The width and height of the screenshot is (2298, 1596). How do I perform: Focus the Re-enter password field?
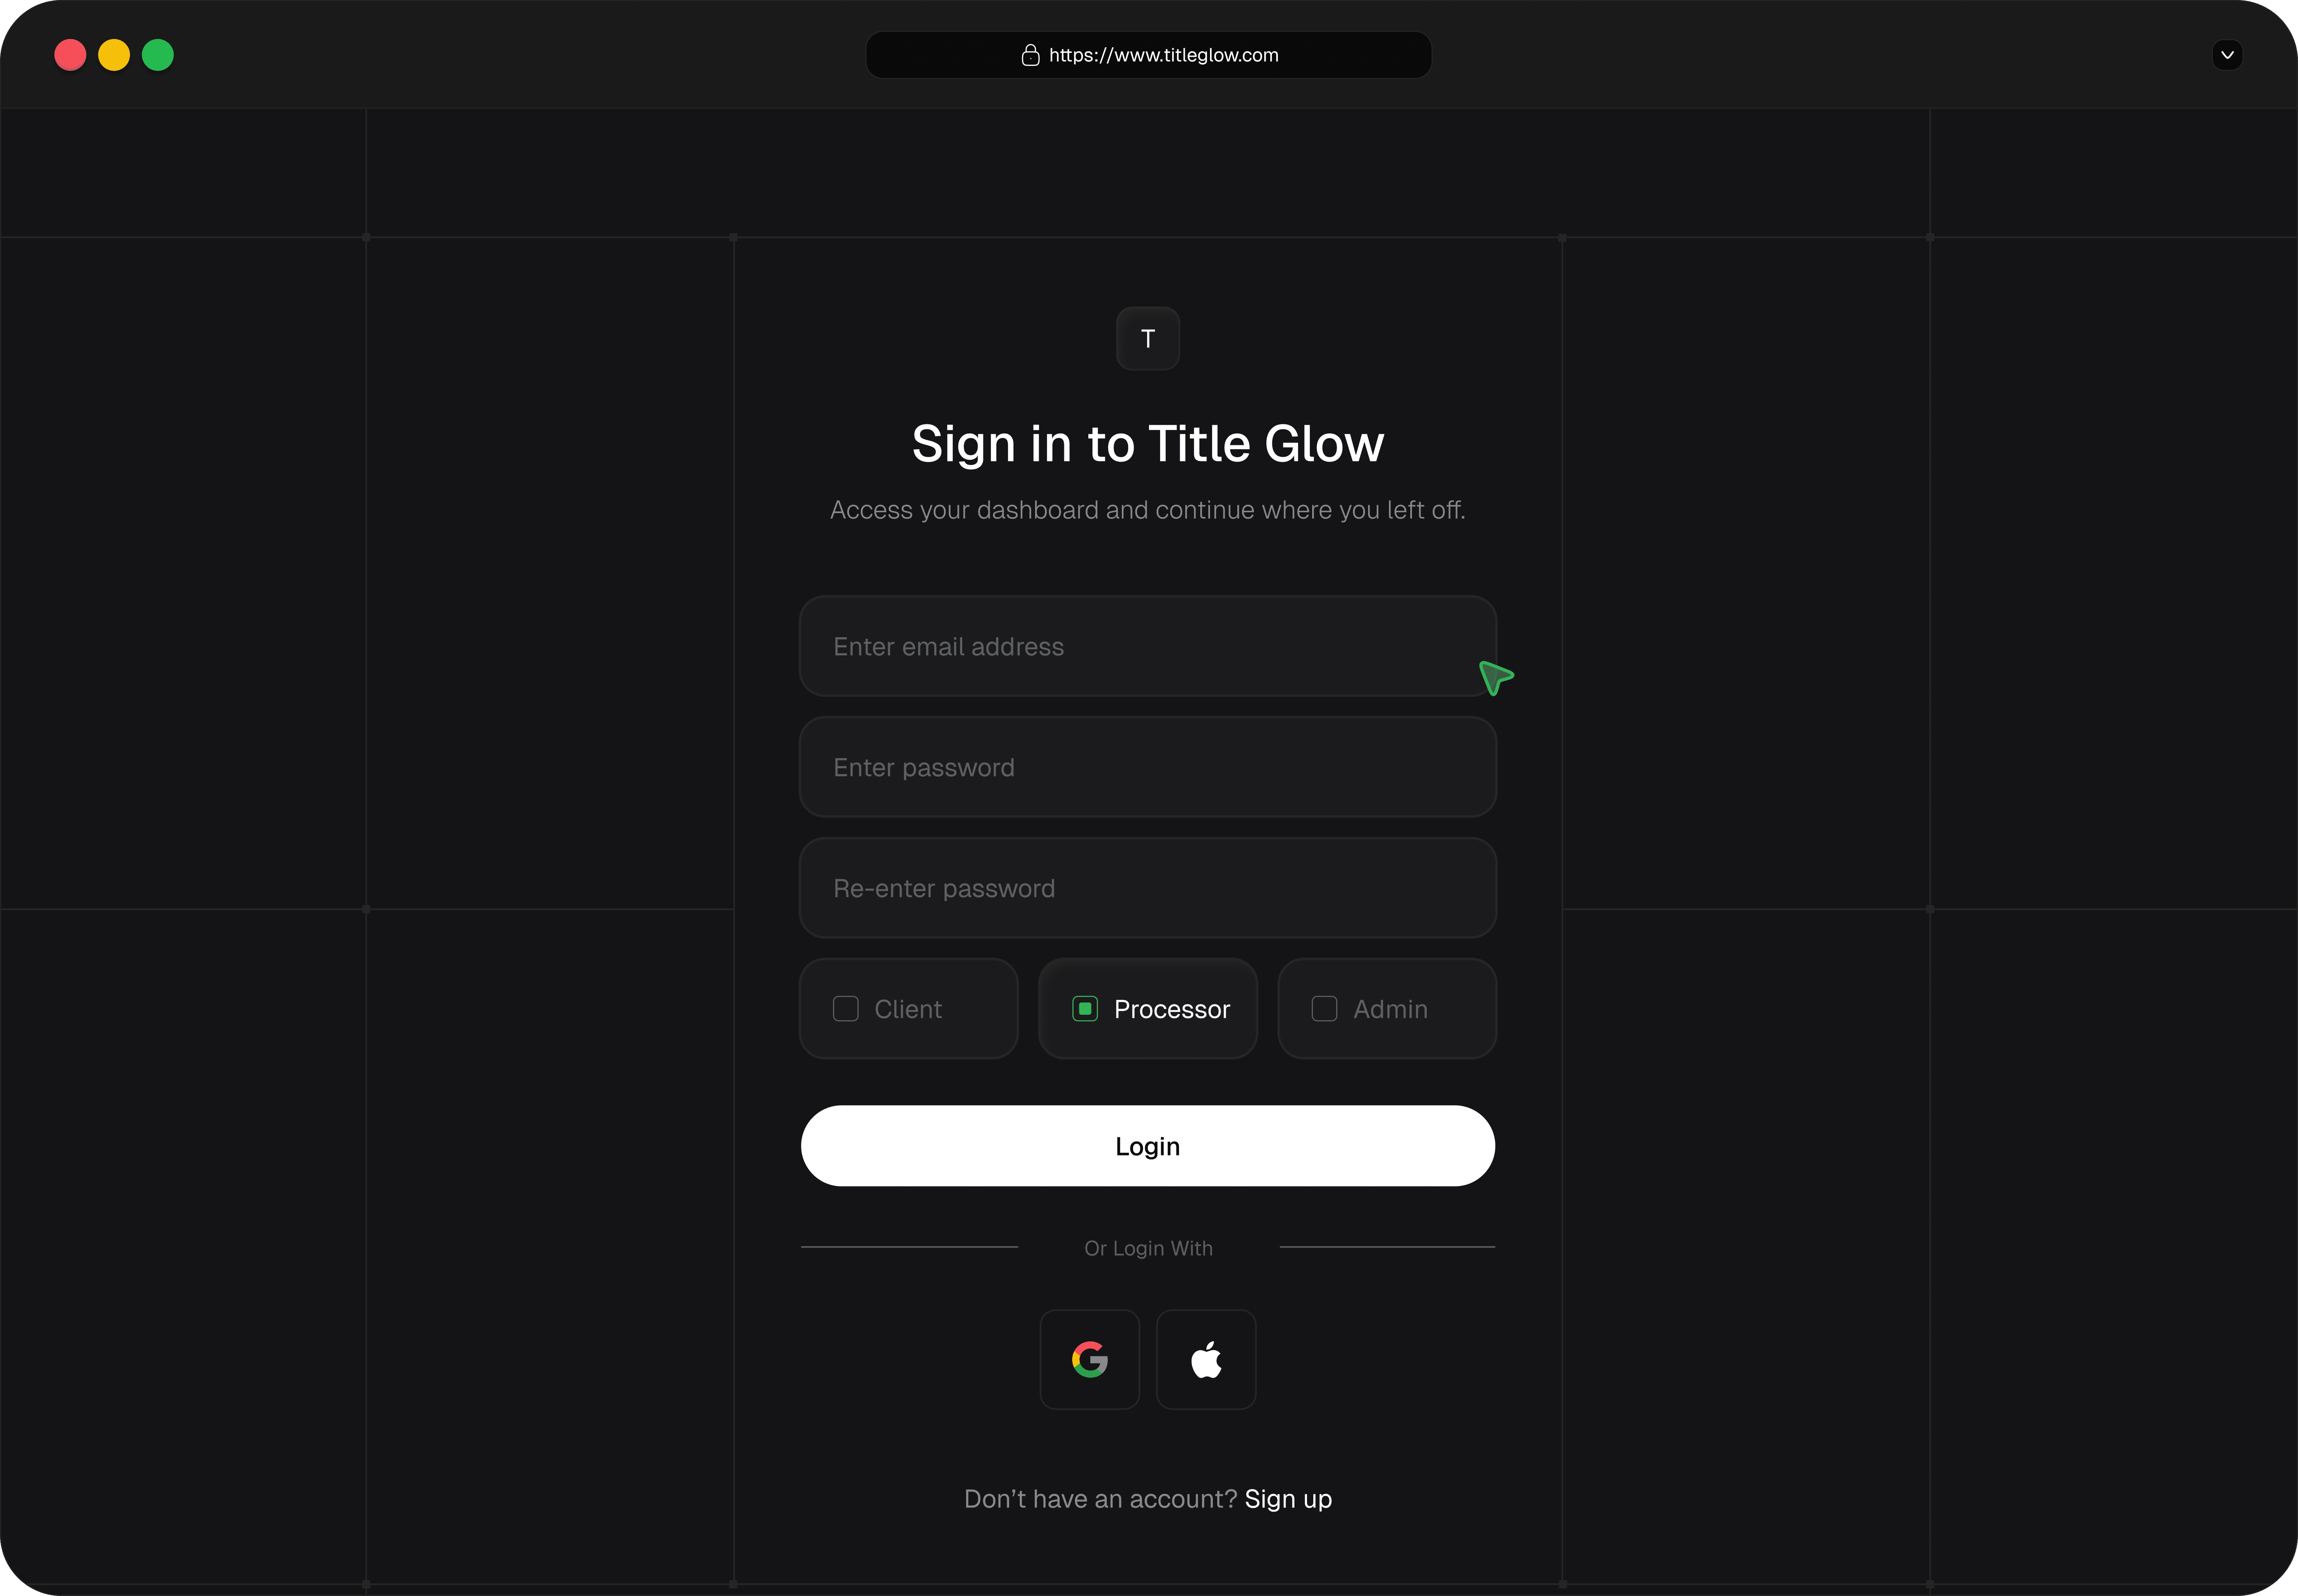[x=1148, y=888]
